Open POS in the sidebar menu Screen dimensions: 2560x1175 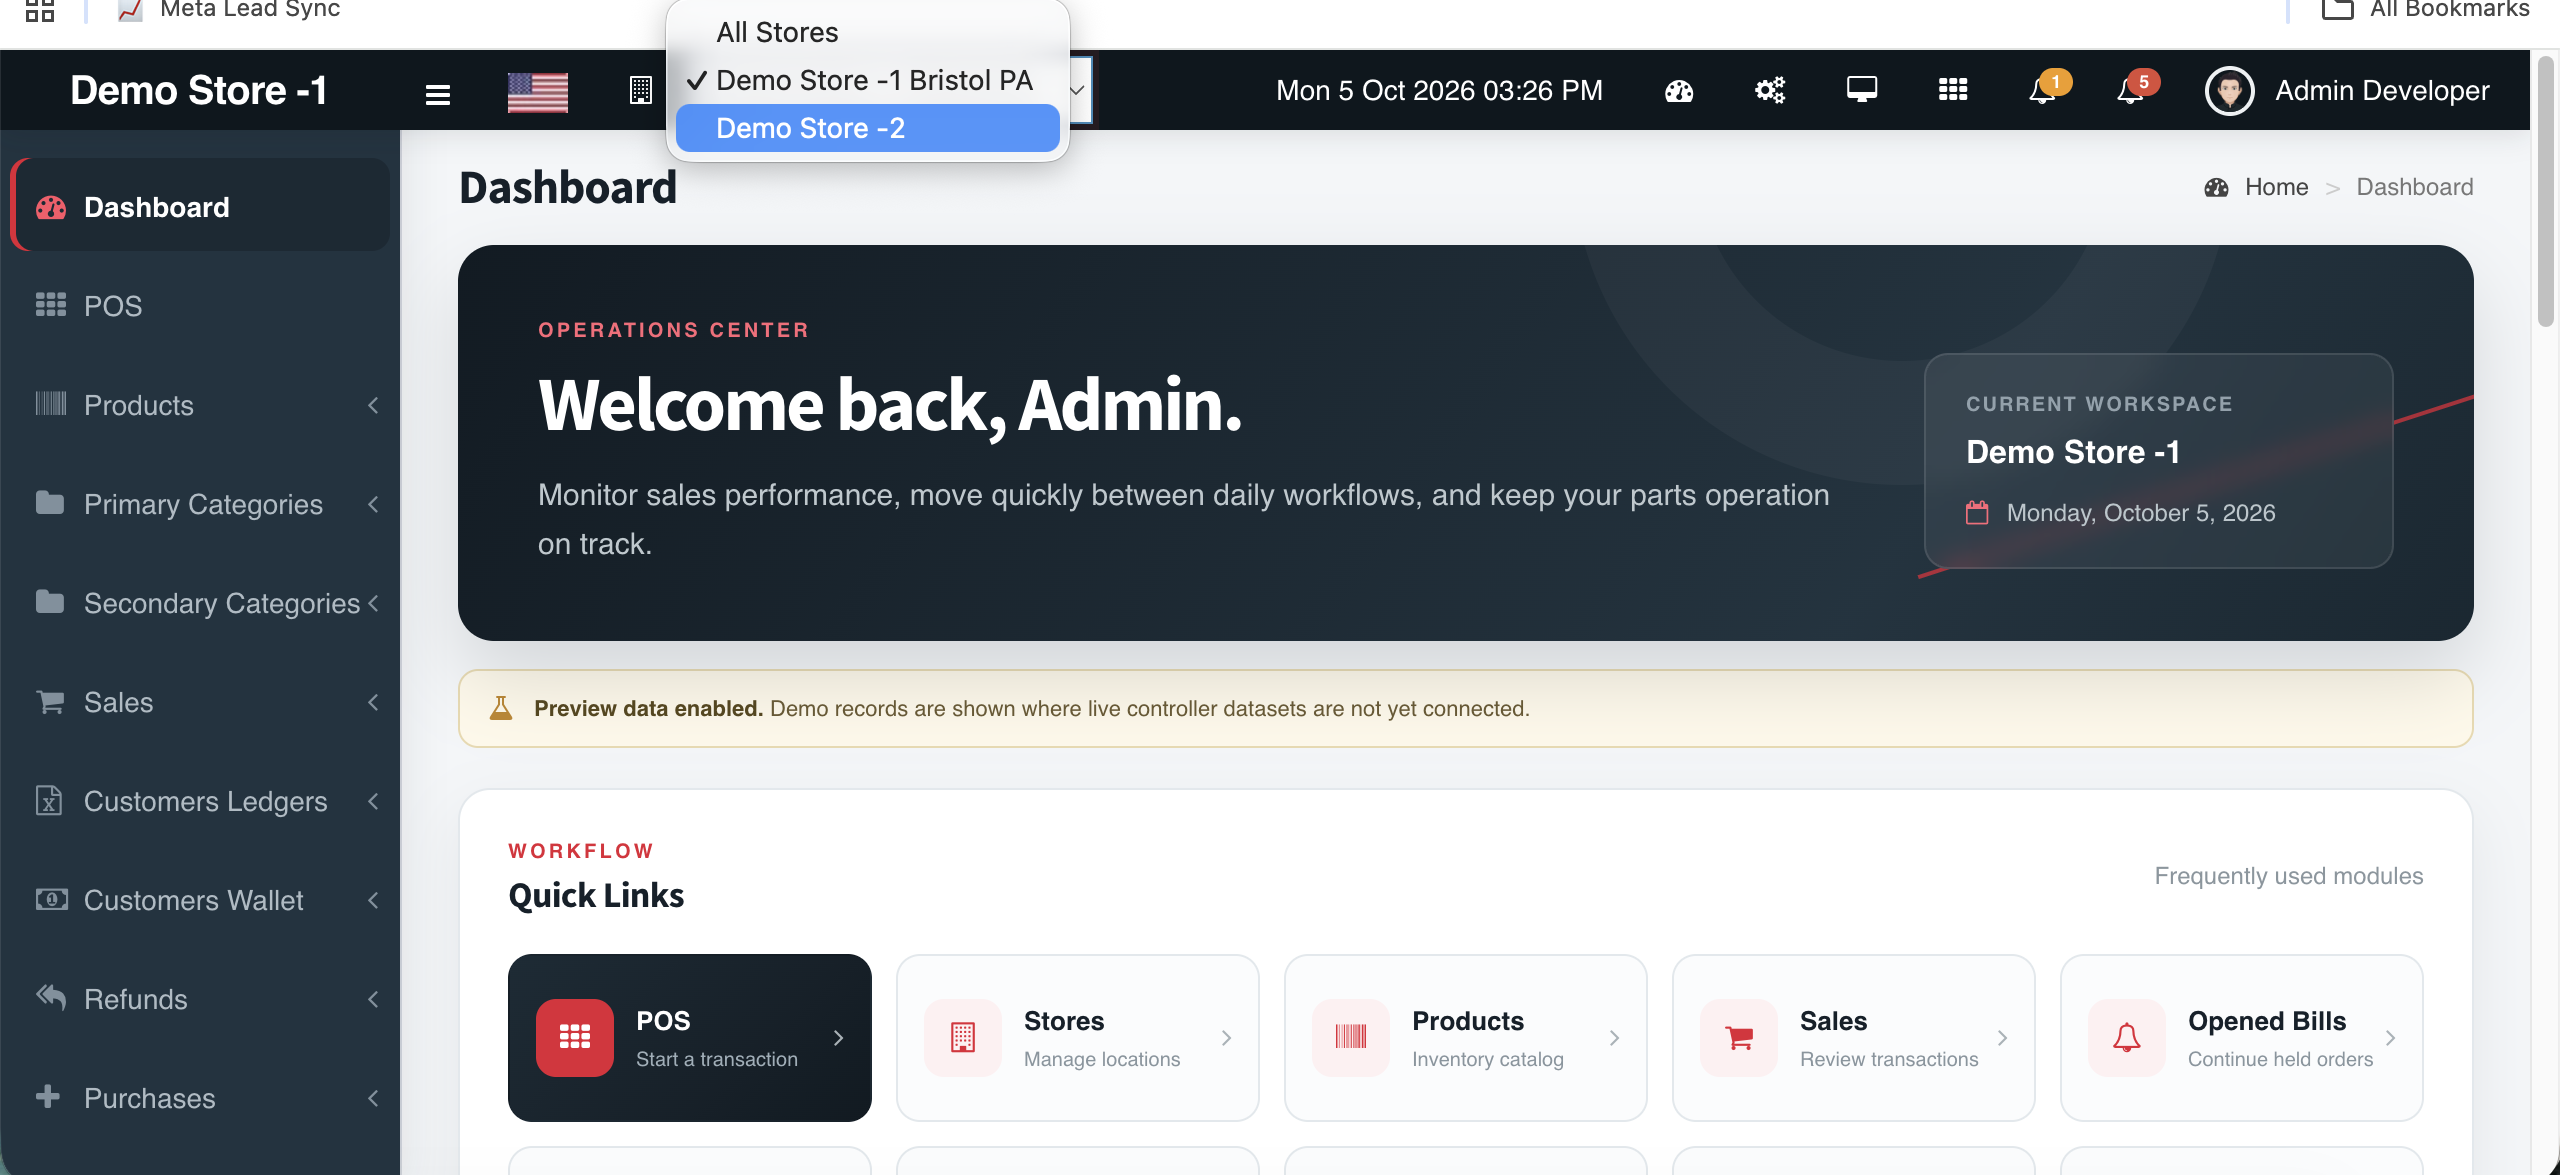click(200, 306)
